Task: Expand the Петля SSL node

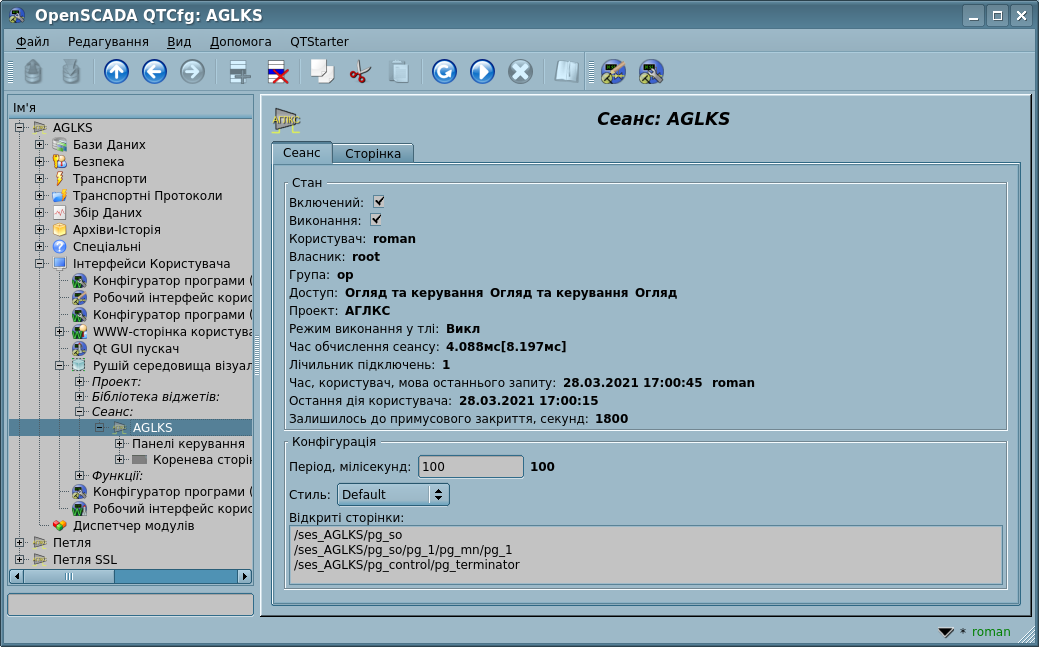Action: [20, 559]
